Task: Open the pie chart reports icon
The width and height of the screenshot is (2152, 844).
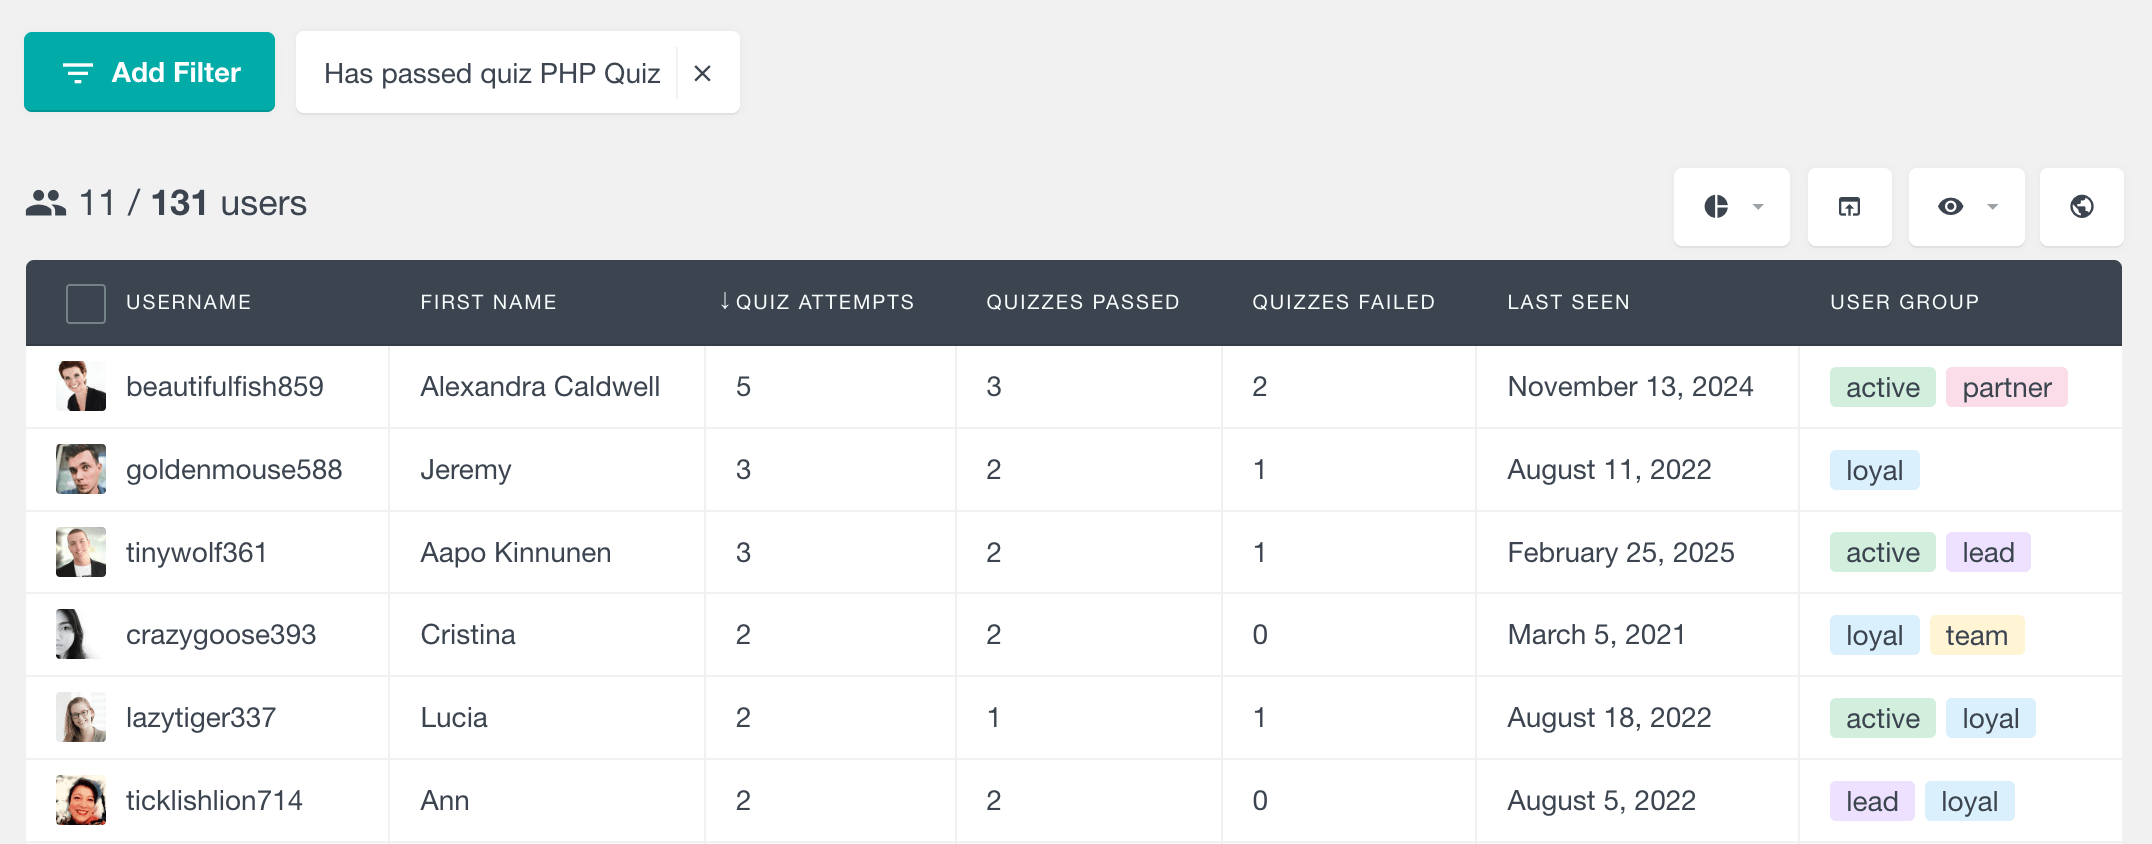Action: coord(1718,207)
